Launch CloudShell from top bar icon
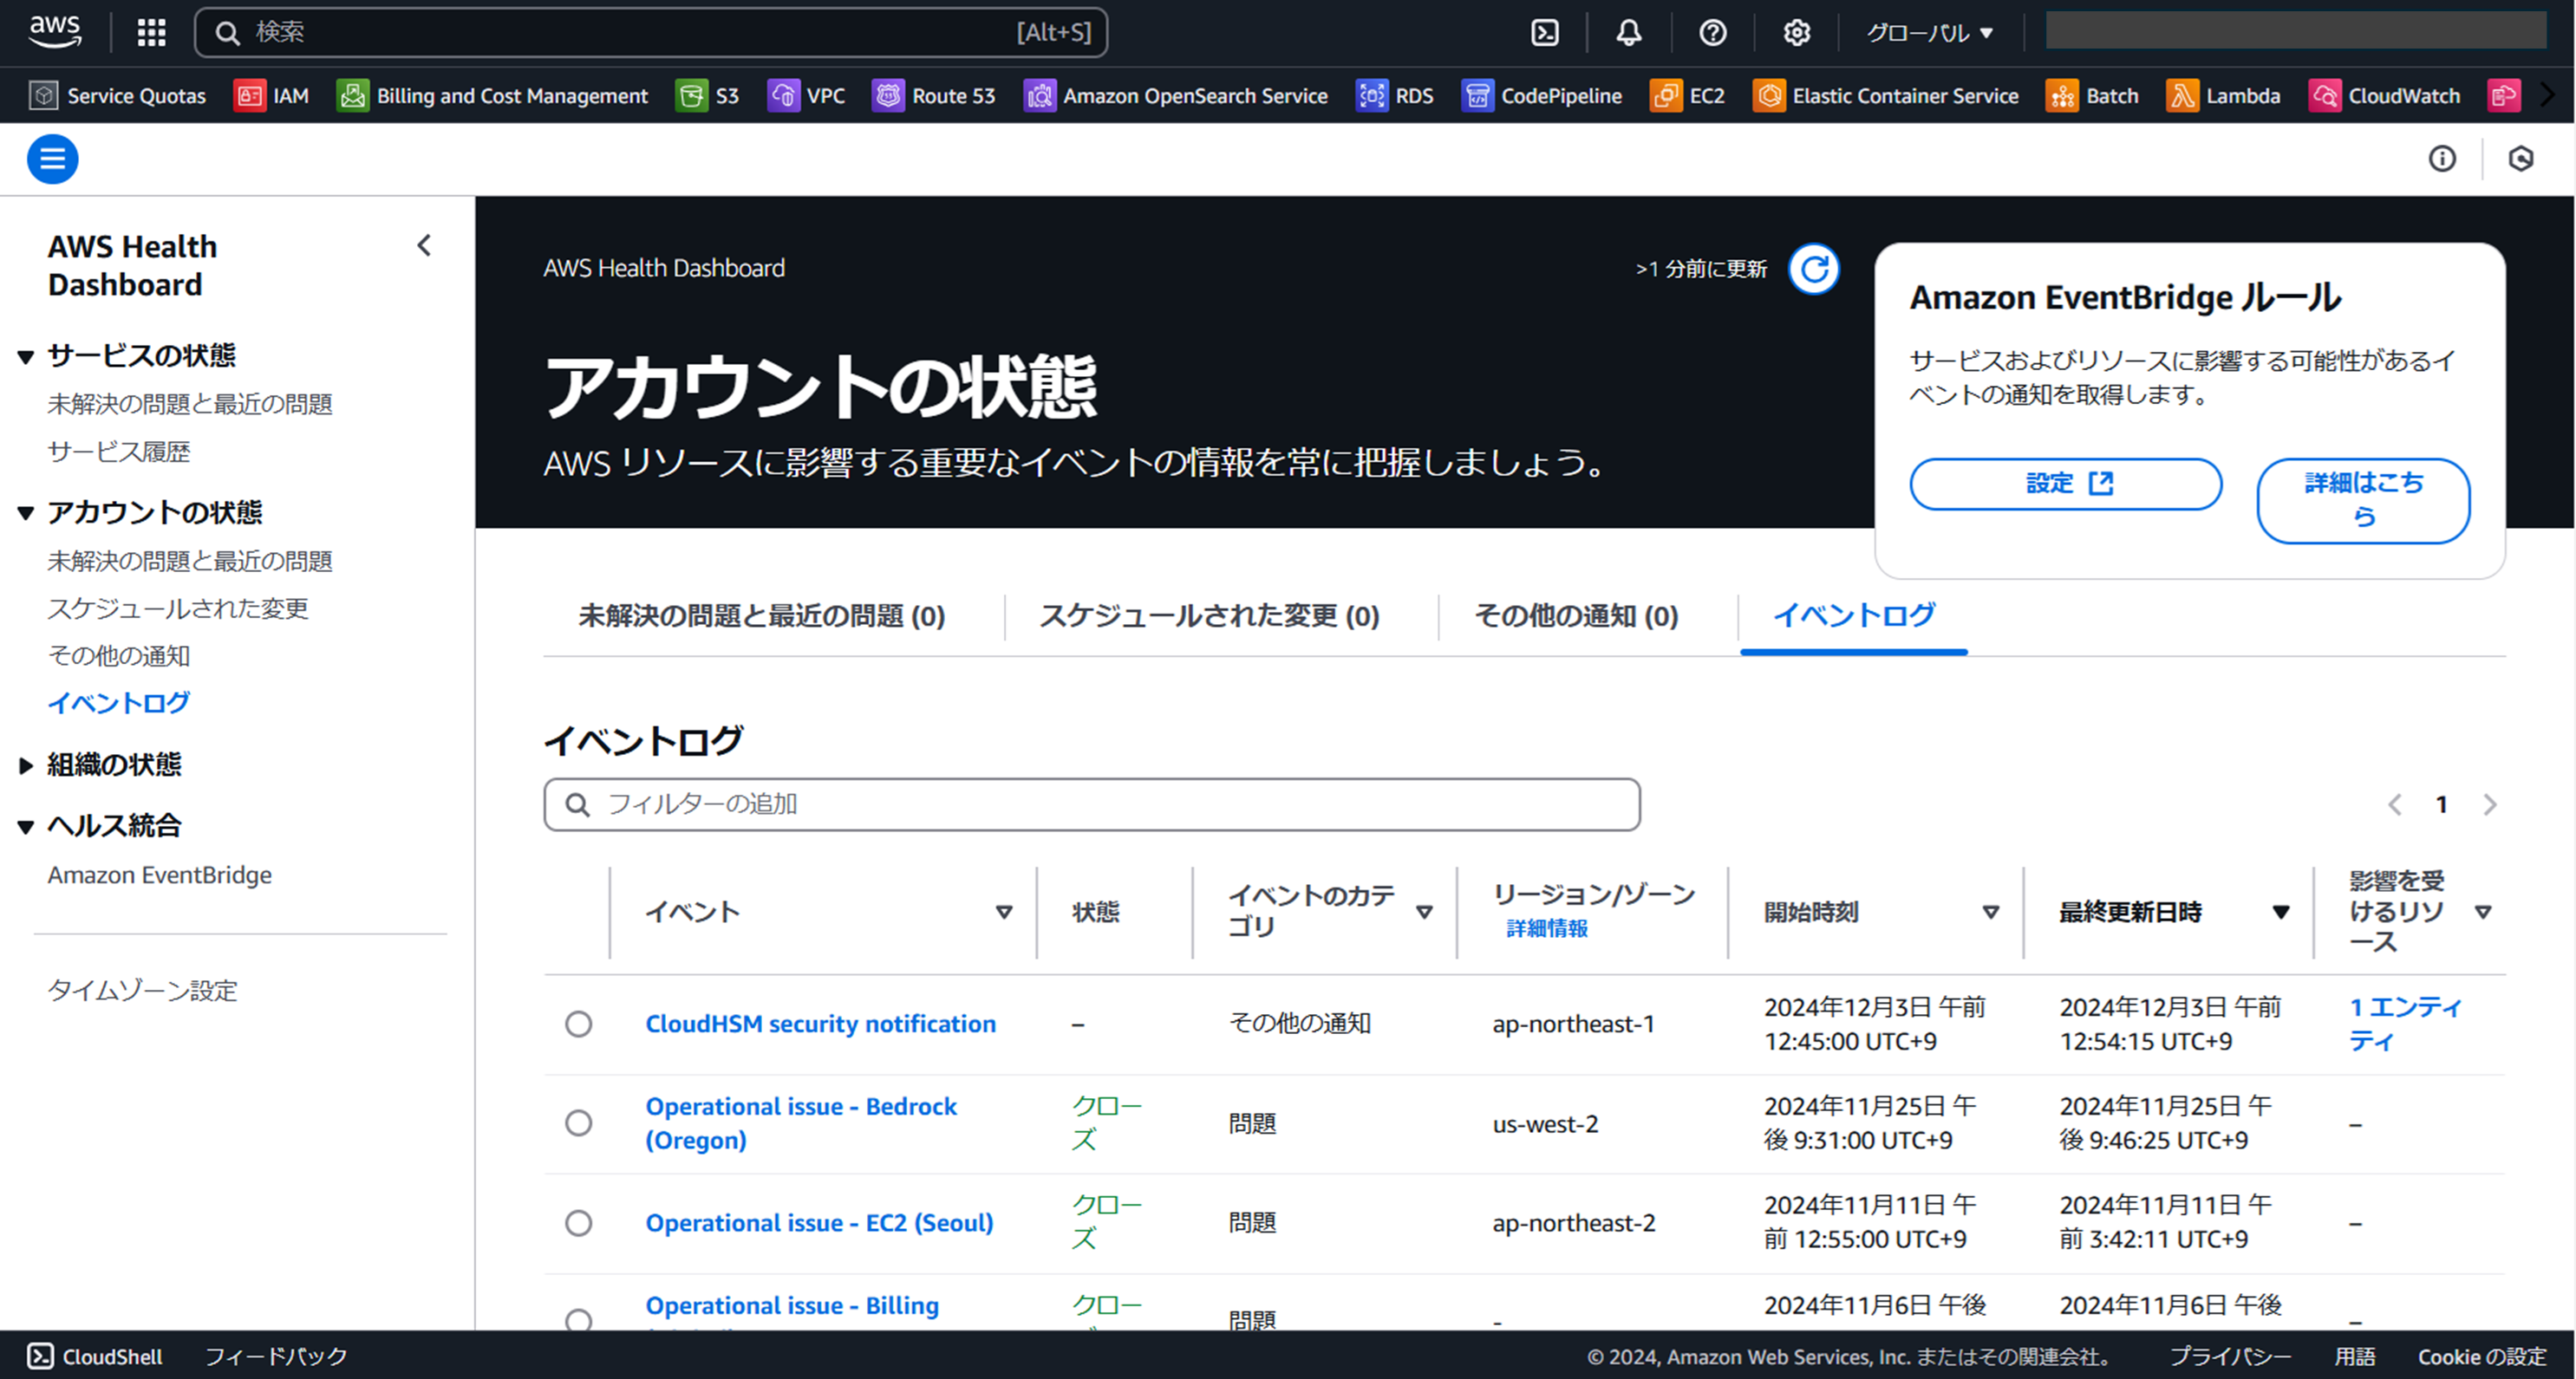This screenshot has height=1379, width=2576. (x=1544, y=33)
